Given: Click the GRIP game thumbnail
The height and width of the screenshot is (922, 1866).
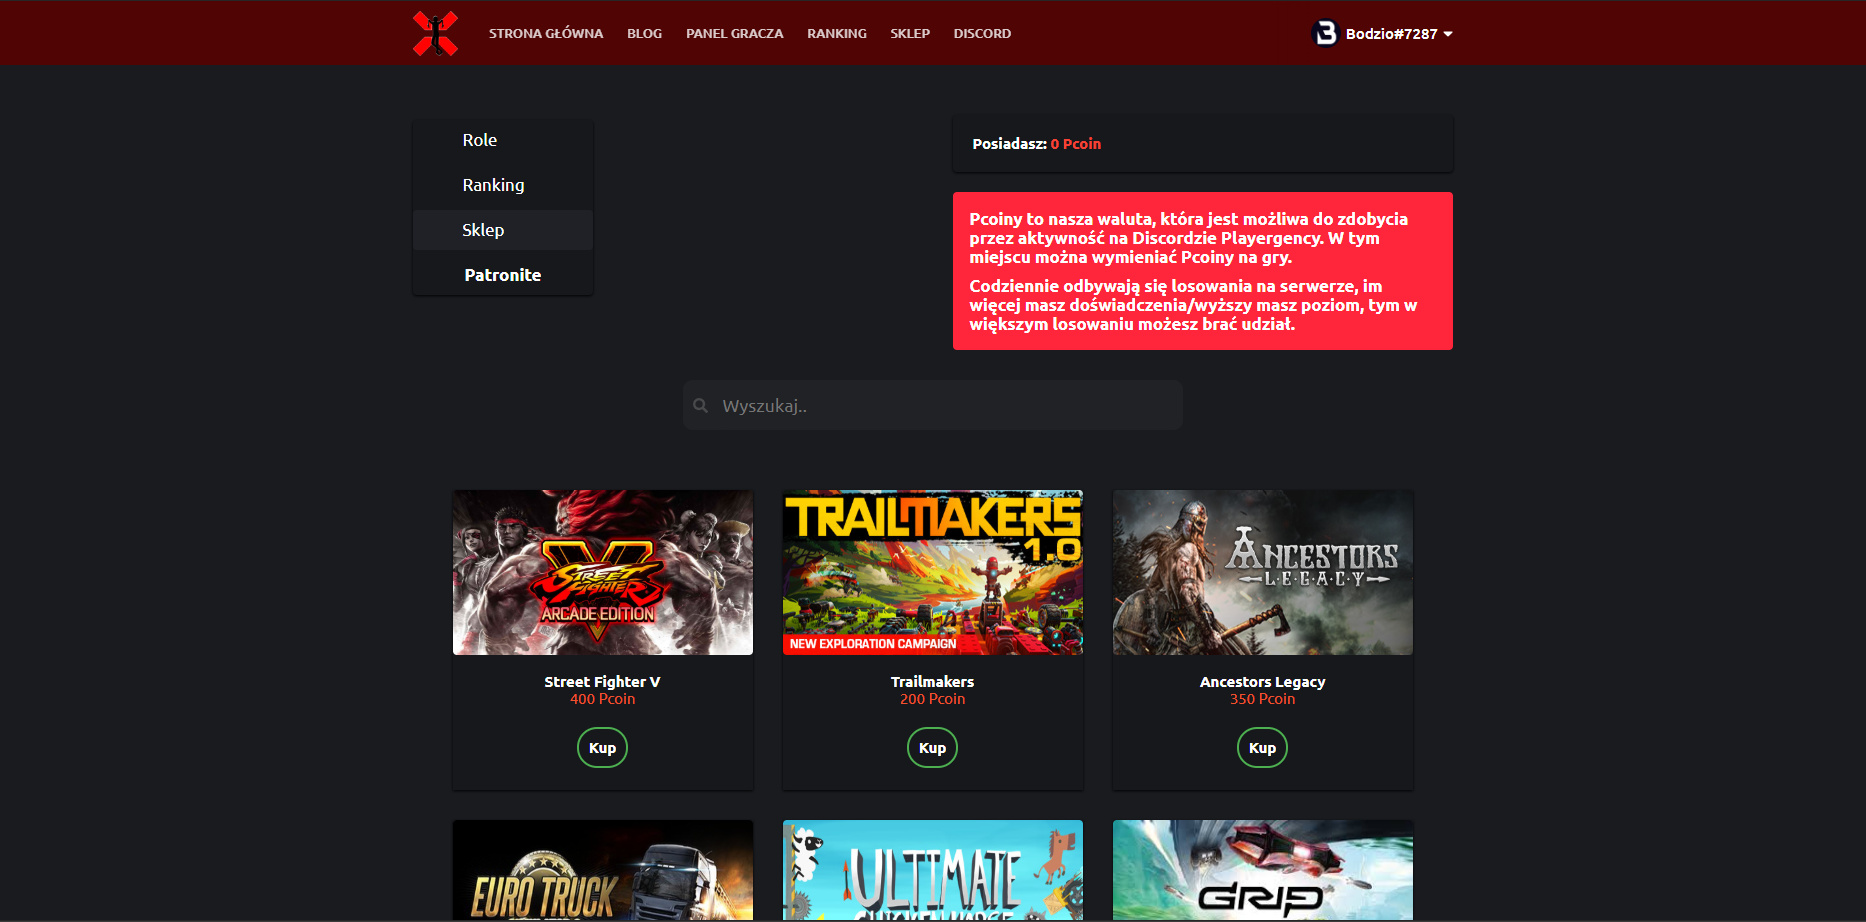Looking at the screenshot, I should [1262, 870].
